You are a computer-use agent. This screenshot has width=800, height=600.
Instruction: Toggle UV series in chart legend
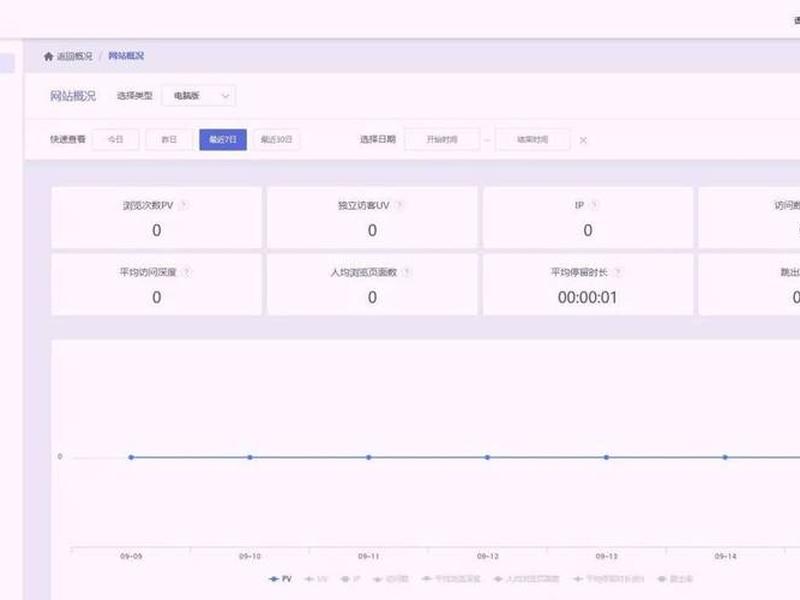click(316, 579)
